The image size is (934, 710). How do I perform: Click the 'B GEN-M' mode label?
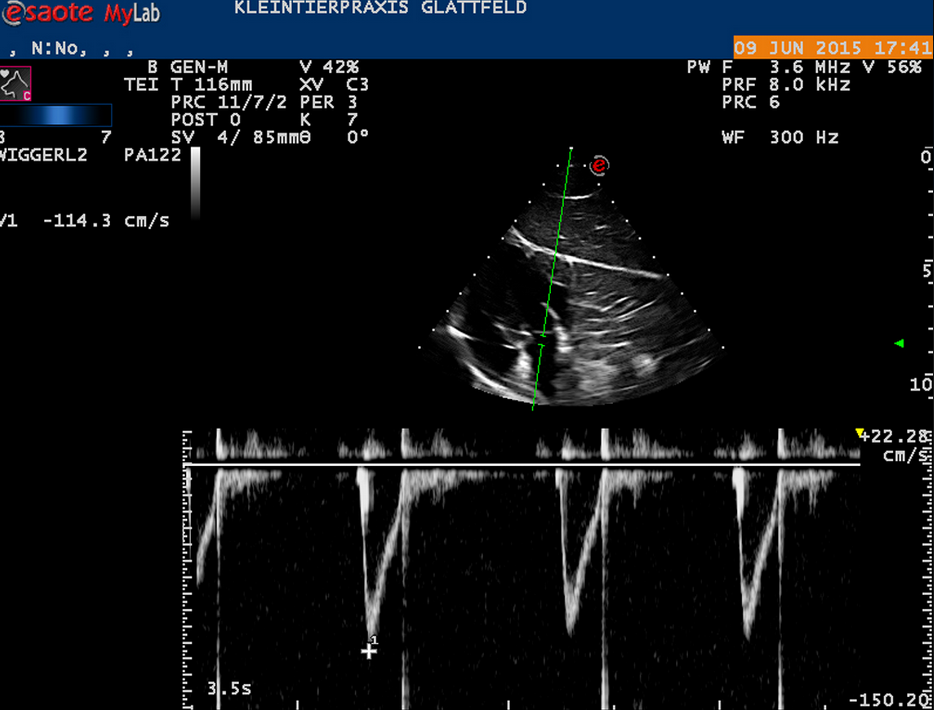[188, 67]
